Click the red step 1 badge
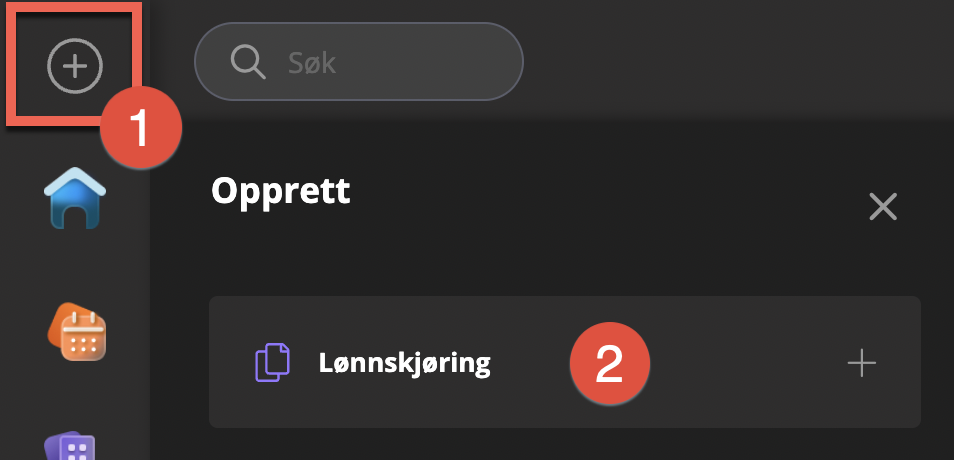This screenshot has width=954, height=460. [140, 129]
